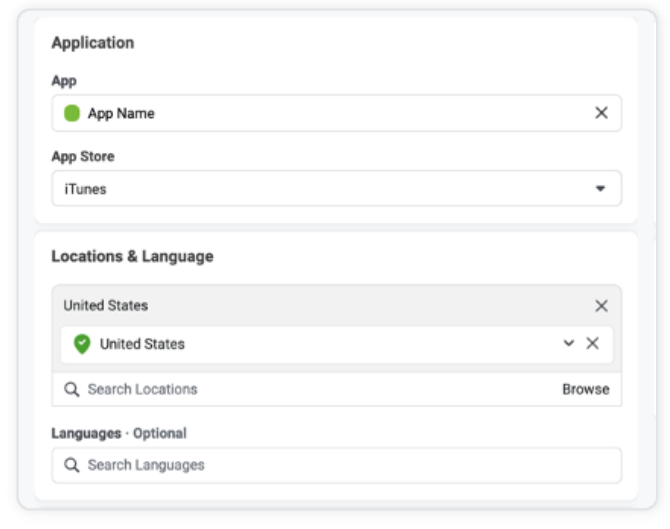Screen dimensions: 670x529
Task: Click the Search Locations magnifier icon
Action: click(72, 389)
